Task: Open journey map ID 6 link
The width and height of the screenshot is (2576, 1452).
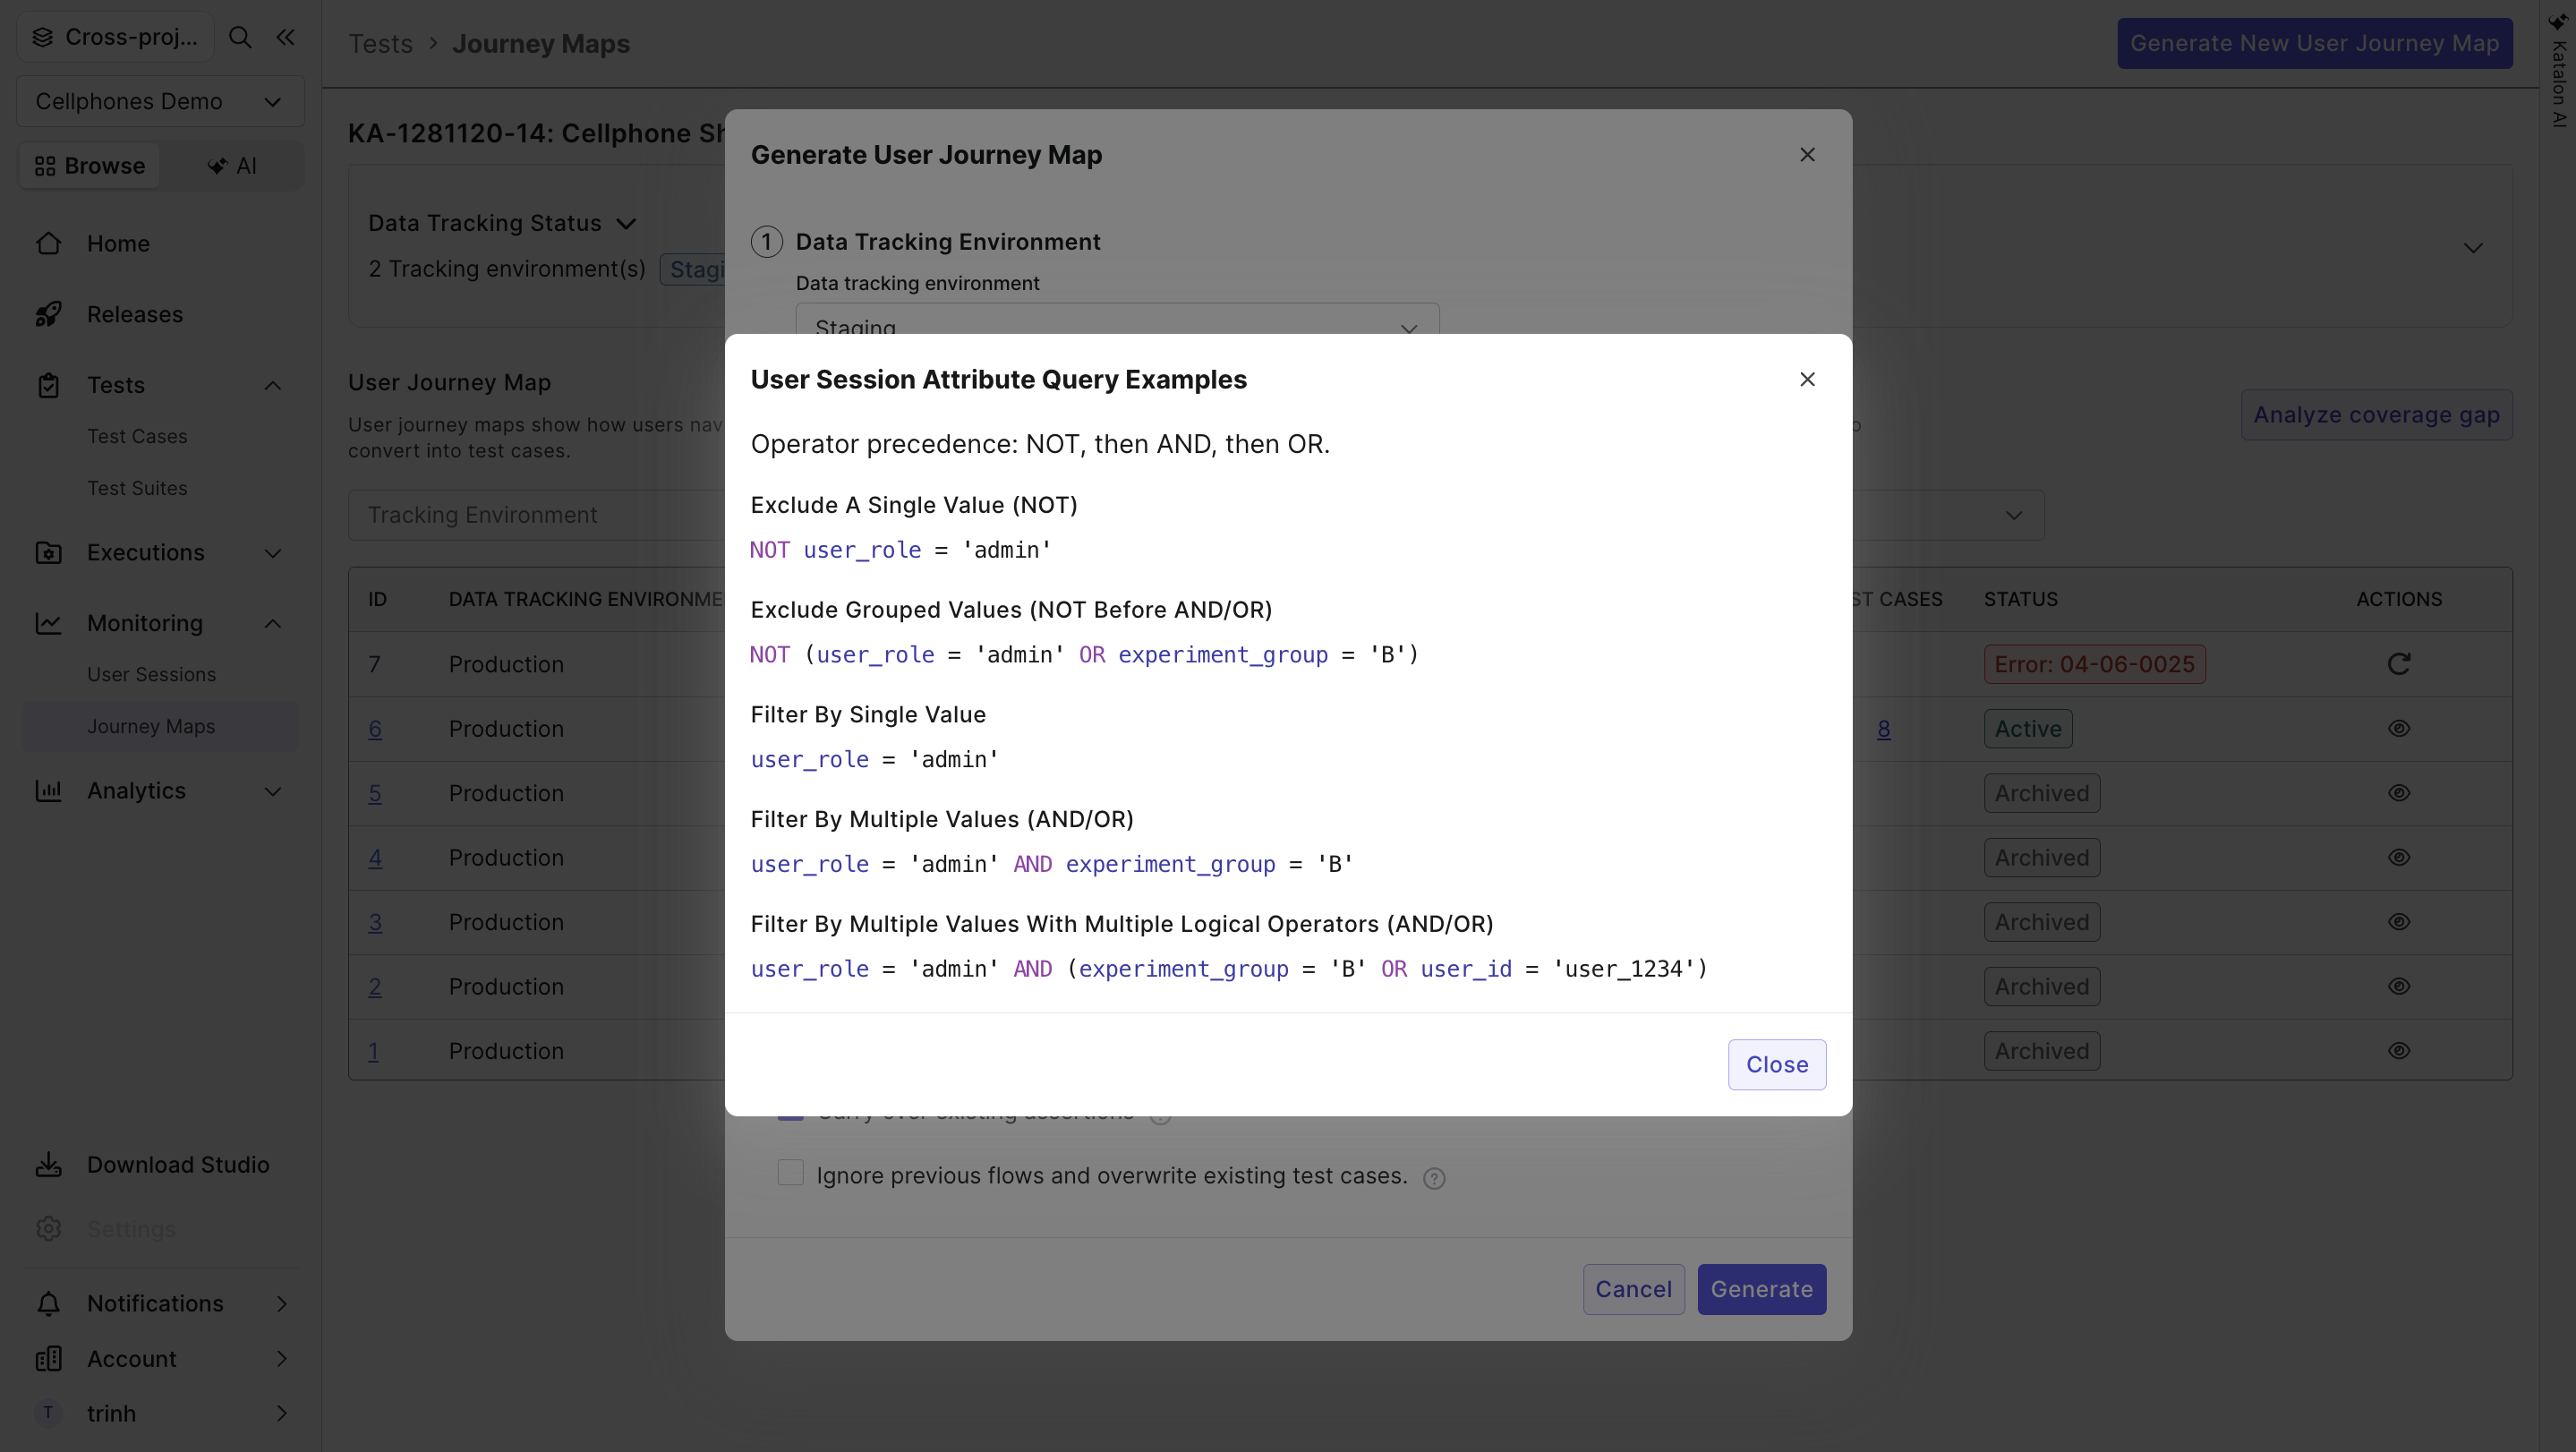Action: point(375,729)
